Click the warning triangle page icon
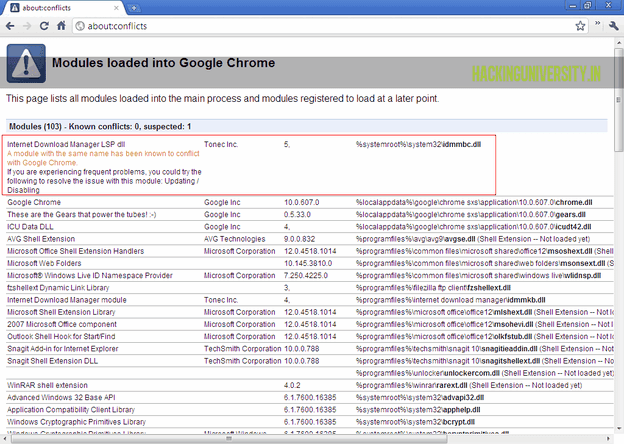 point(26,63)
